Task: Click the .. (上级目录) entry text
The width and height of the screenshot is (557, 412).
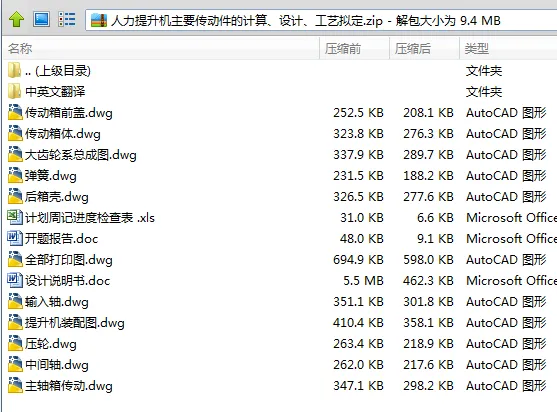Action: 58,71
